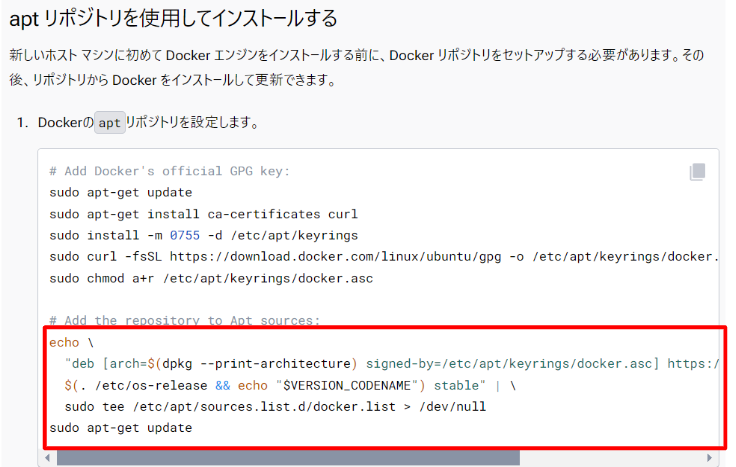Click the first 'sudo apt-get update' line
The width and height of the screenshot is (736, 467).
[x=121, y=193]
